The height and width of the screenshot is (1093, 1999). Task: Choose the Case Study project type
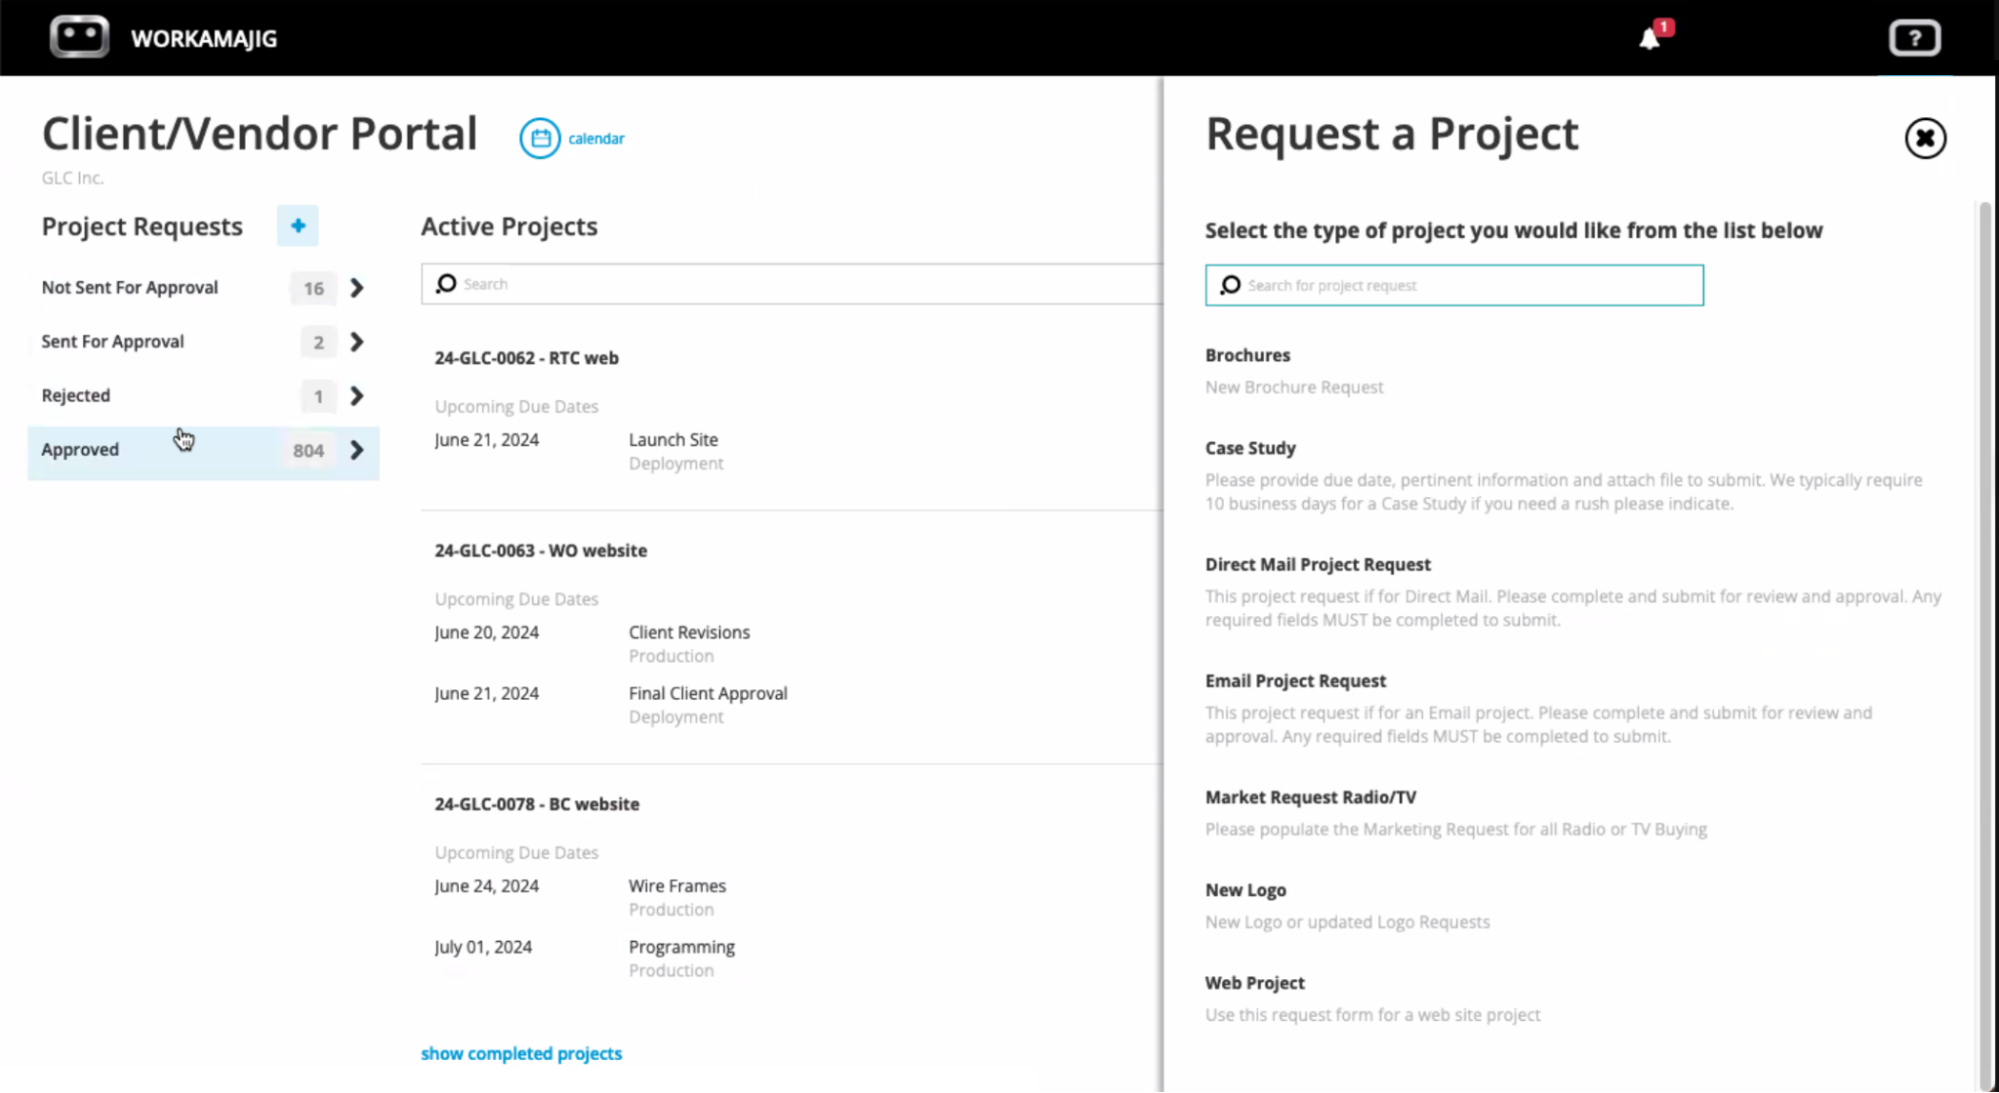(1250, 448)
